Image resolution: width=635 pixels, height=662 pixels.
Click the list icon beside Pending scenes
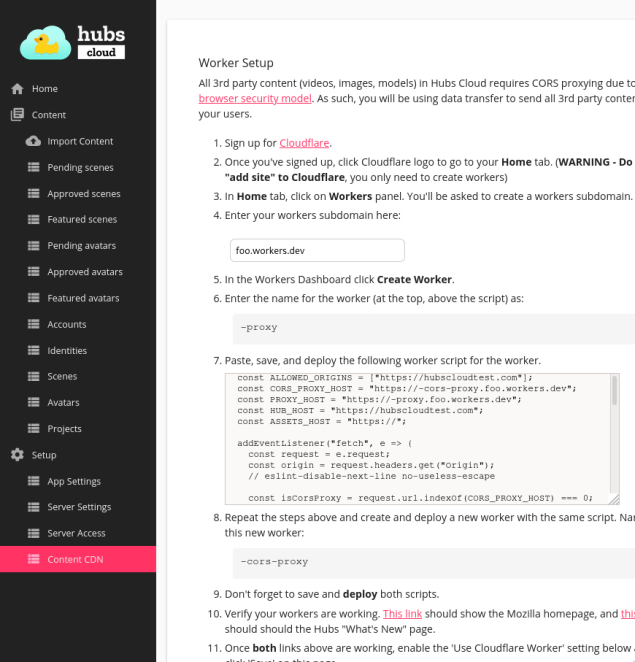pos(33,167)
